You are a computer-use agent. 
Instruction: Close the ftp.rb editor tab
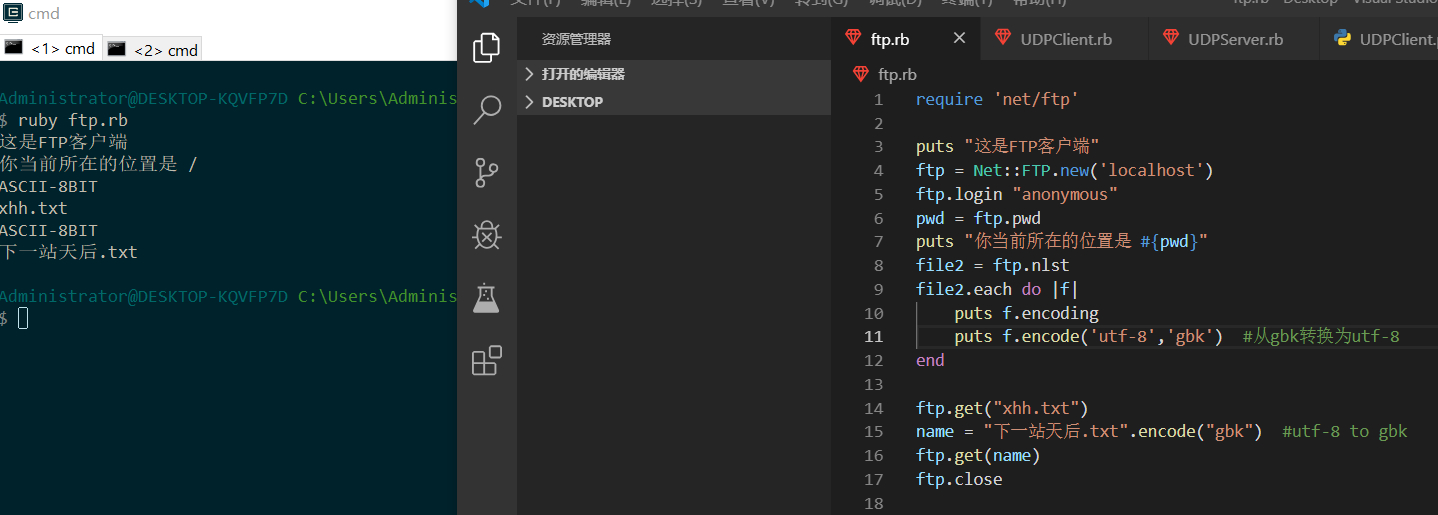click(x=959, y=38)
